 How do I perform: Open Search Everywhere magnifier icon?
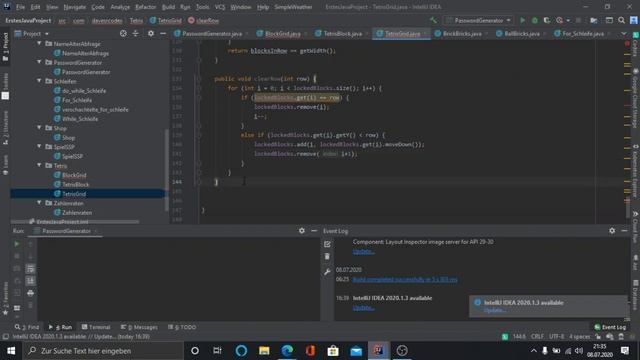click(x=621, y=20)
